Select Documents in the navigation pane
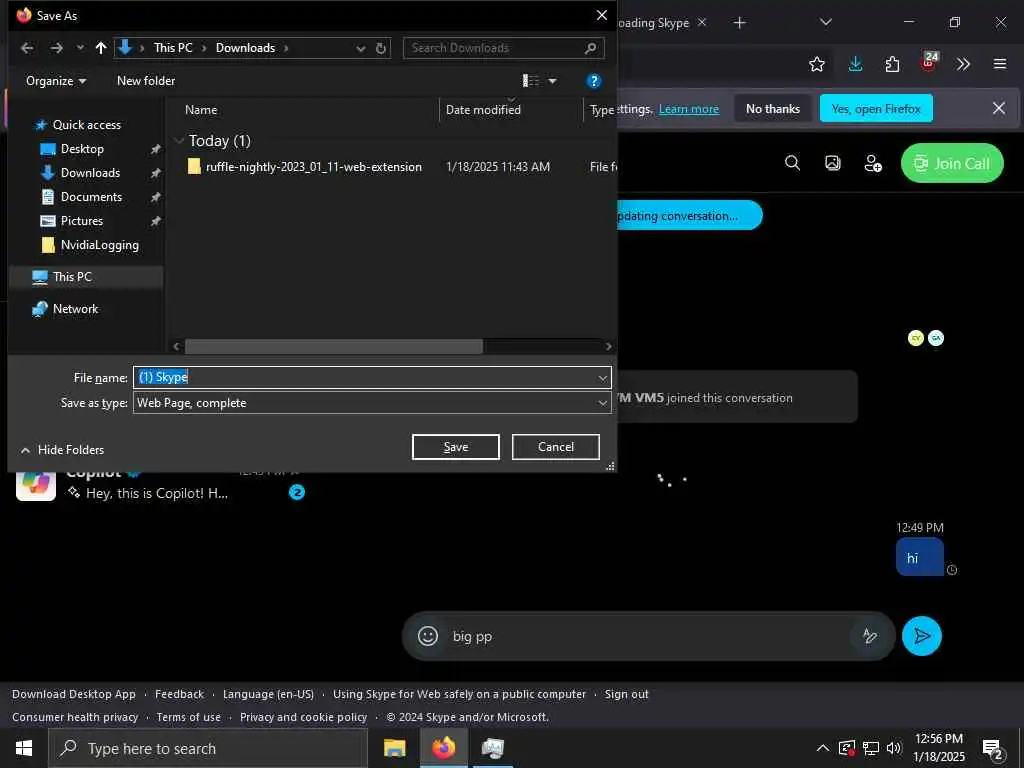The width and height of the screenshot is (1024, 768). (x=91, y=197)
